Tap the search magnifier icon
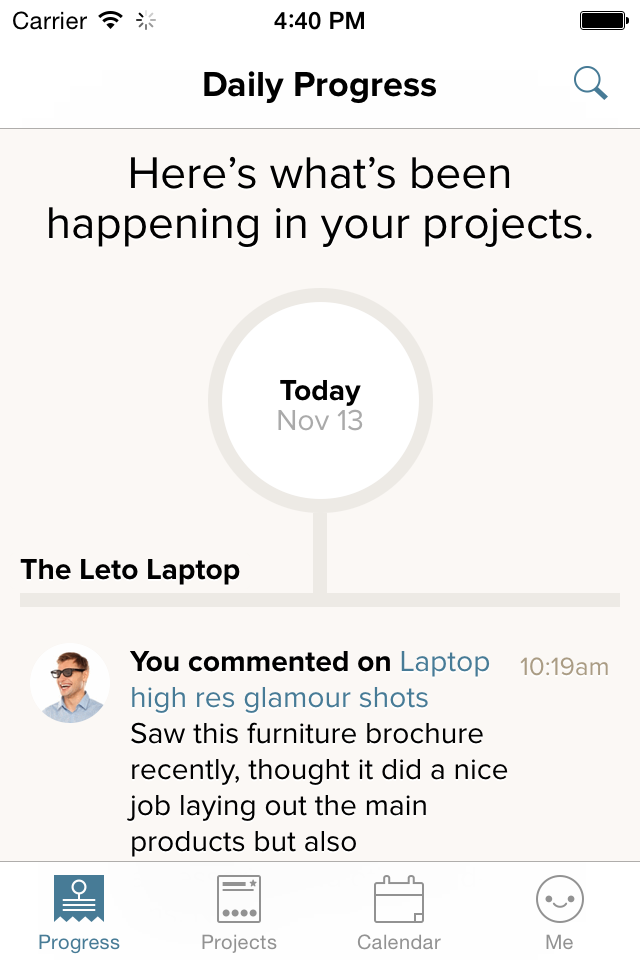The image size is (640, 960). (x=591, y=84)
